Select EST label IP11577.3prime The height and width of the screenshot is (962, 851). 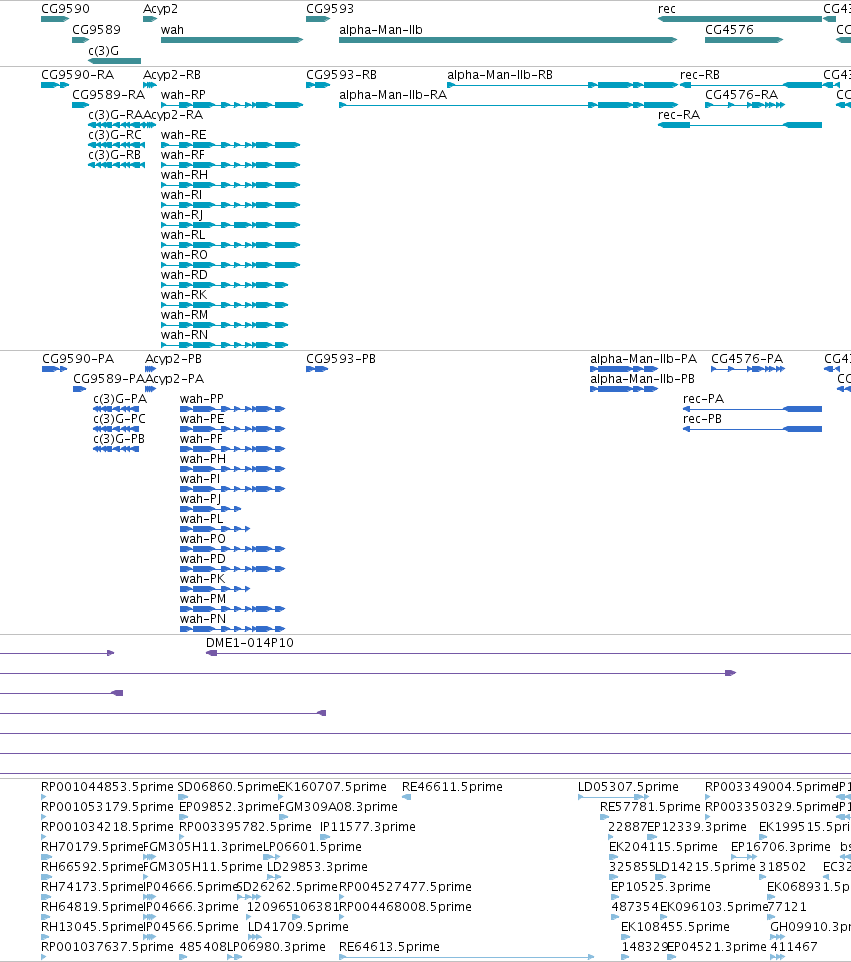pyautogui.click(x=368, y=827)
